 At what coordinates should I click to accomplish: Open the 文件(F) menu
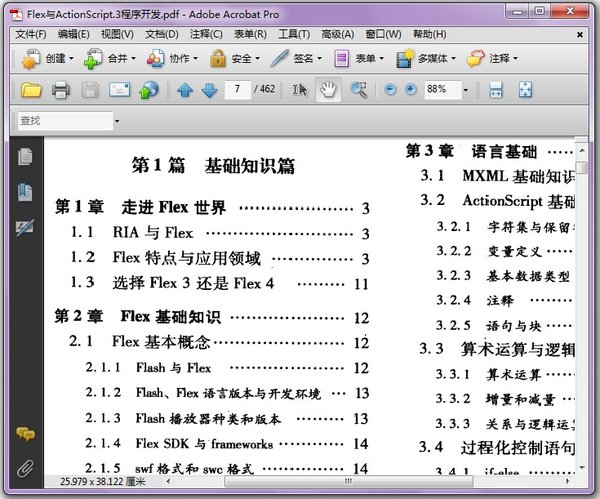click(31, 34)
